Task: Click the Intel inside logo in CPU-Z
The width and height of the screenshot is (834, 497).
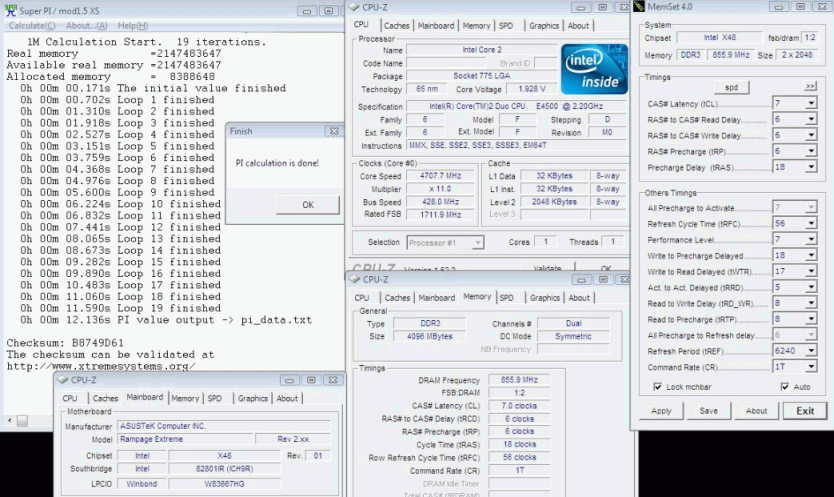Action: coord(594,69)
